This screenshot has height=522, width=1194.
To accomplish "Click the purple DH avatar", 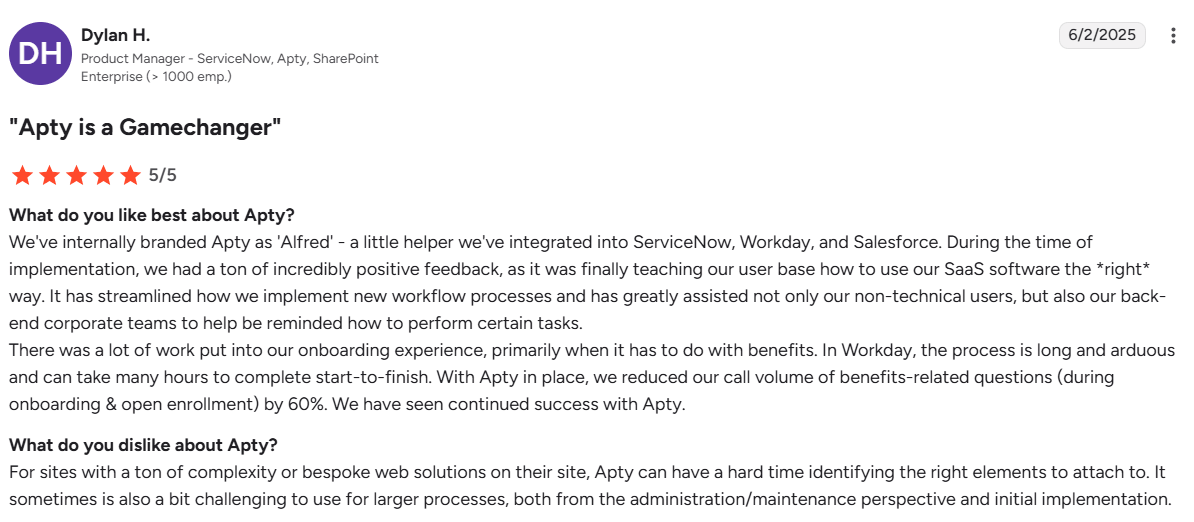I will pos(40,54).
